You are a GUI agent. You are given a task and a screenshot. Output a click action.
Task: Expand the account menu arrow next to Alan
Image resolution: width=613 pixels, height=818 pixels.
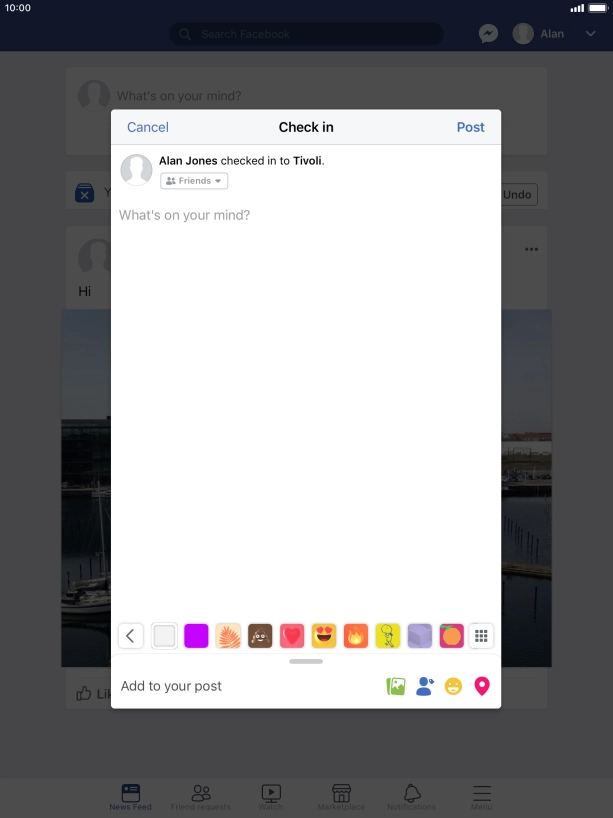tap(591, 34)
